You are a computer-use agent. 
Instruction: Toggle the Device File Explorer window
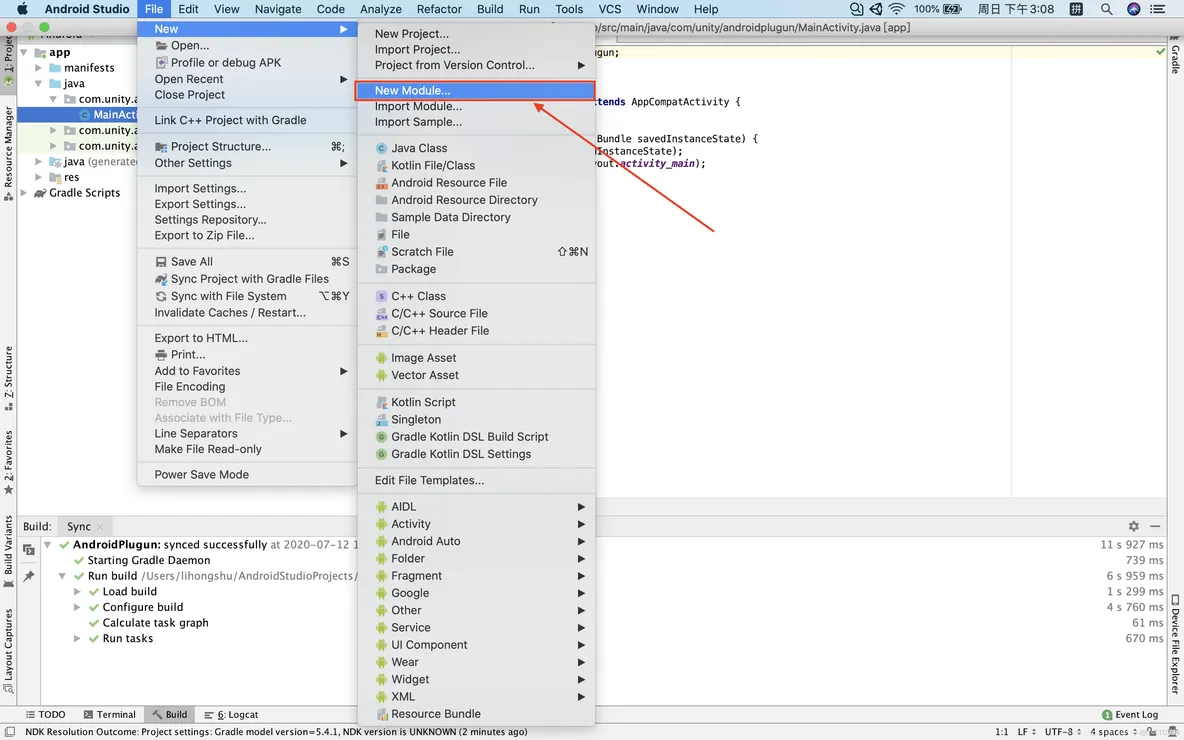click(1176, 644)
